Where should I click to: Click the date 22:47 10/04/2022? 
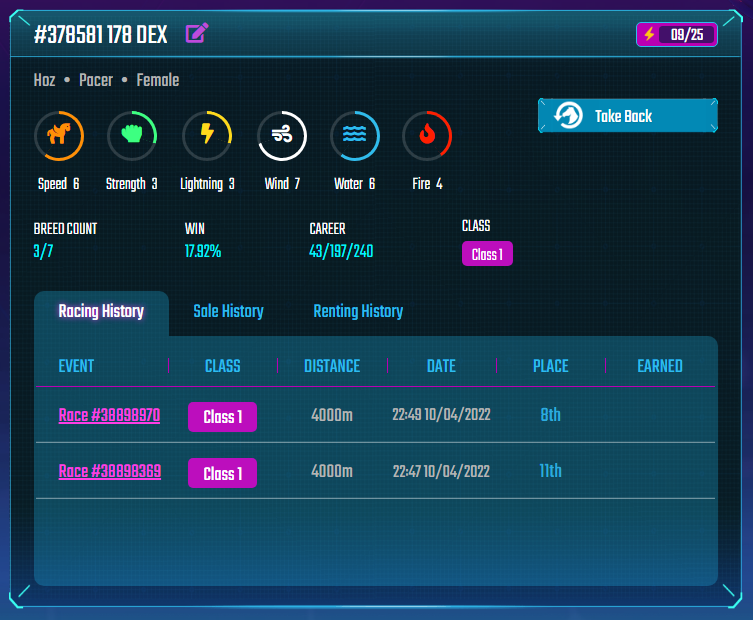441,471
